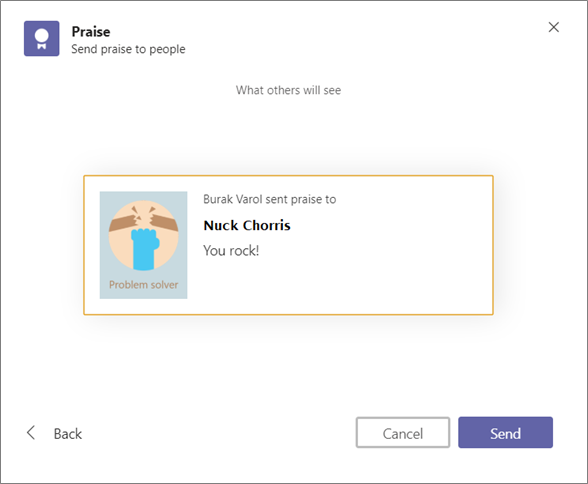
Task: Select the recipient name Nuck Chorris
Action: click(x=247, y=225)
